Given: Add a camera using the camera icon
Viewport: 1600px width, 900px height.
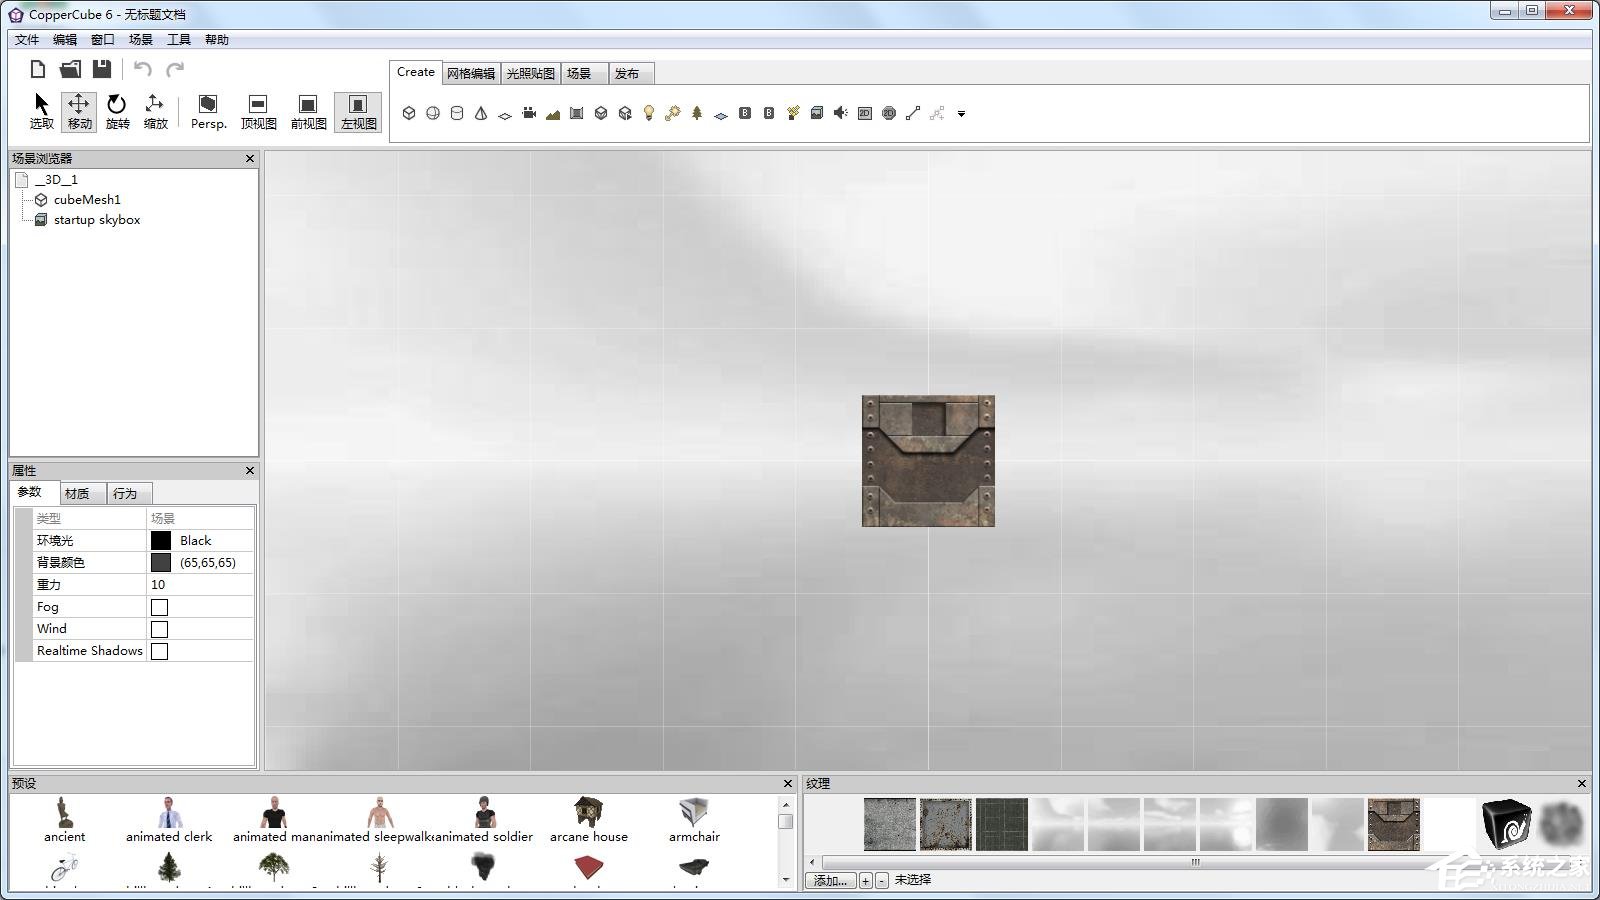Looking at the screenshot, I should click(x=529, y=113).
